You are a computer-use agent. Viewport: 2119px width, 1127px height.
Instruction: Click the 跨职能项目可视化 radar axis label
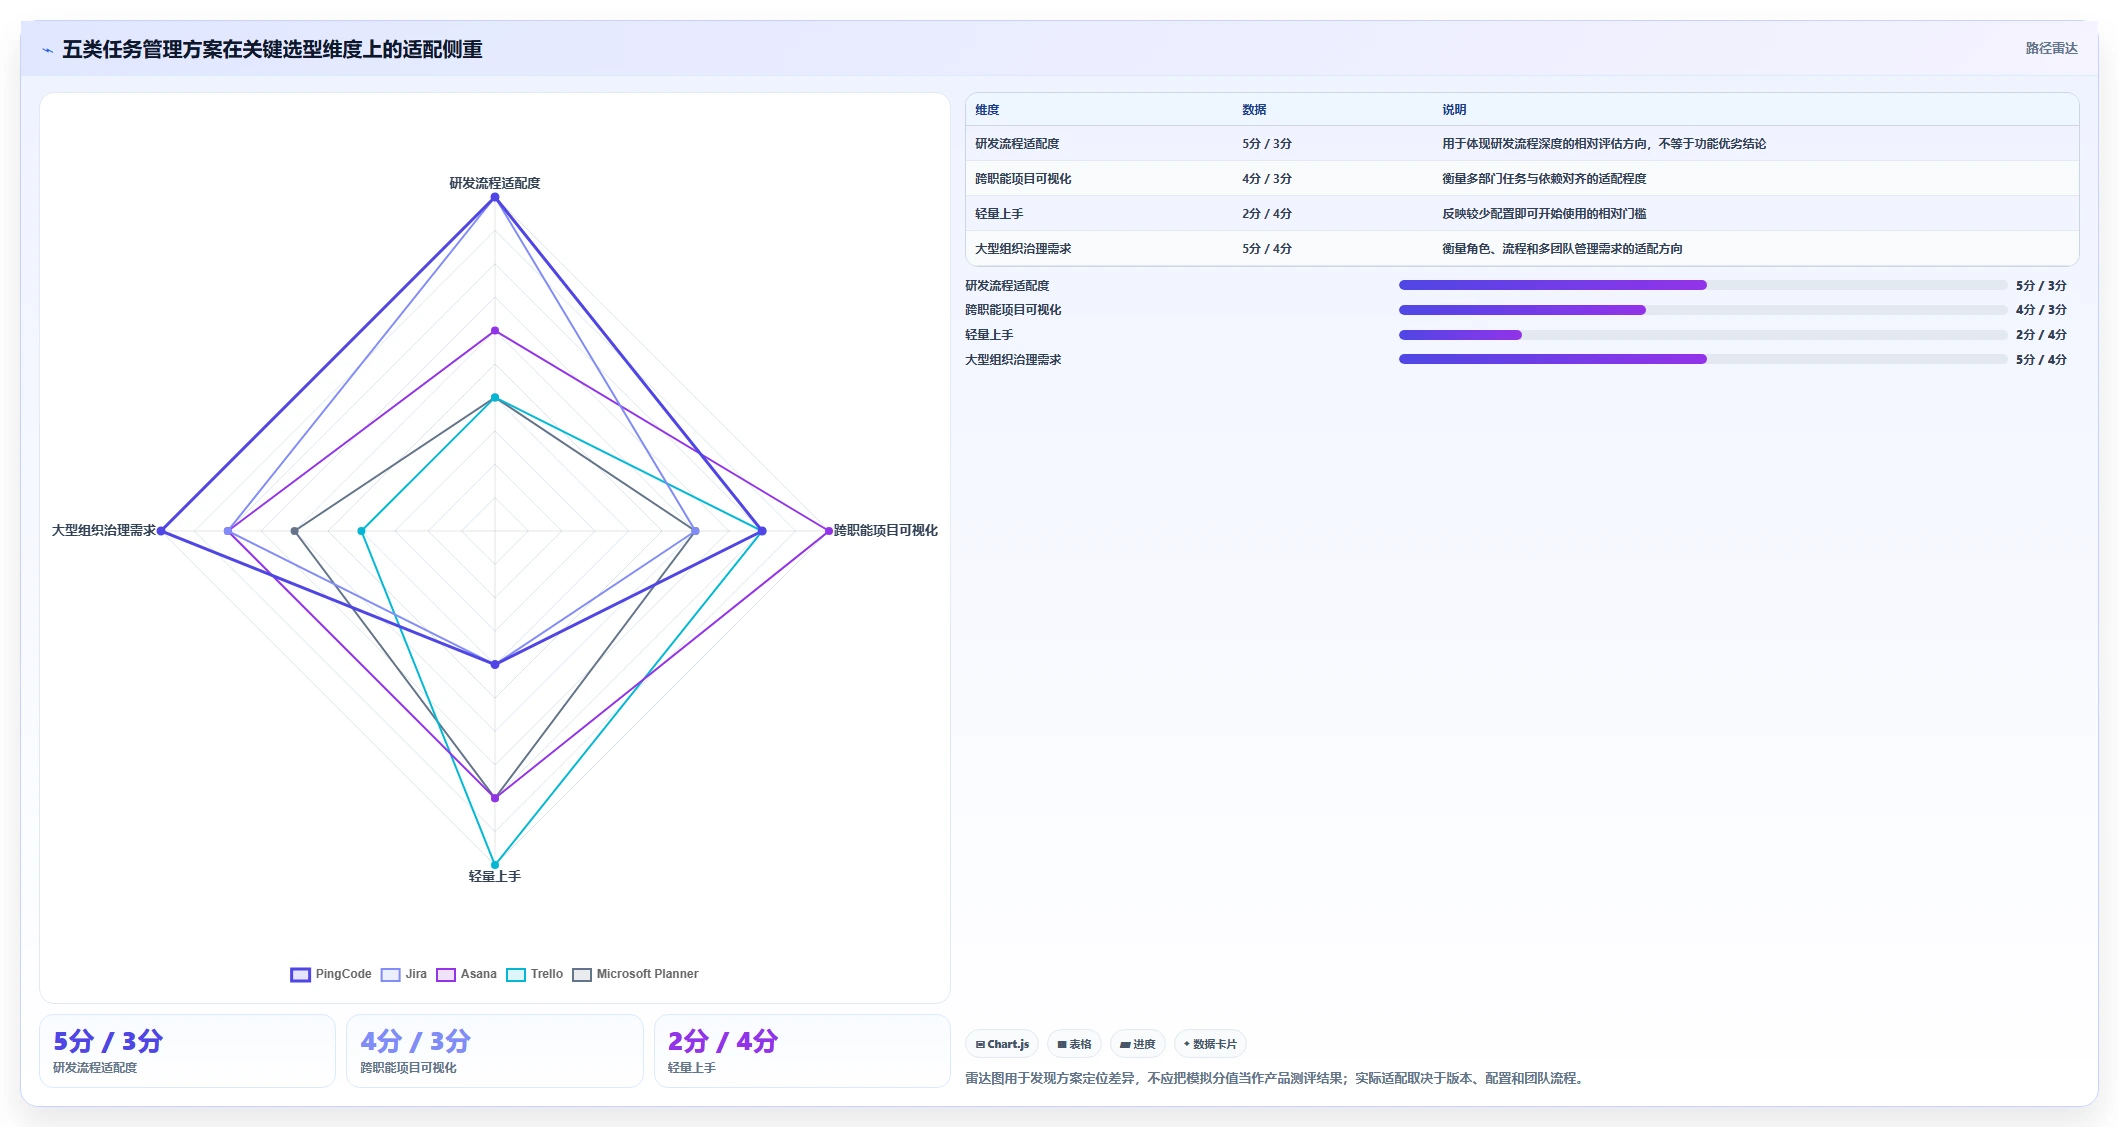(886, 530)
